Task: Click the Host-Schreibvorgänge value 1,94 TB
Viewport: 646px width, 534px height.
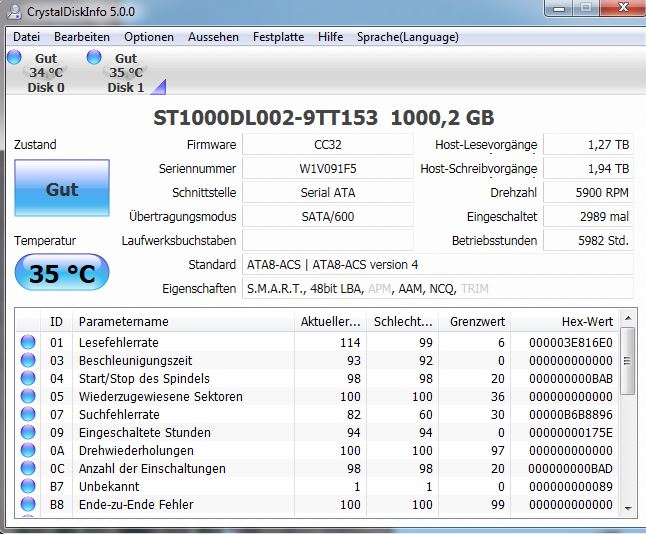Action: pyautogui.click(x=589, y=169)
